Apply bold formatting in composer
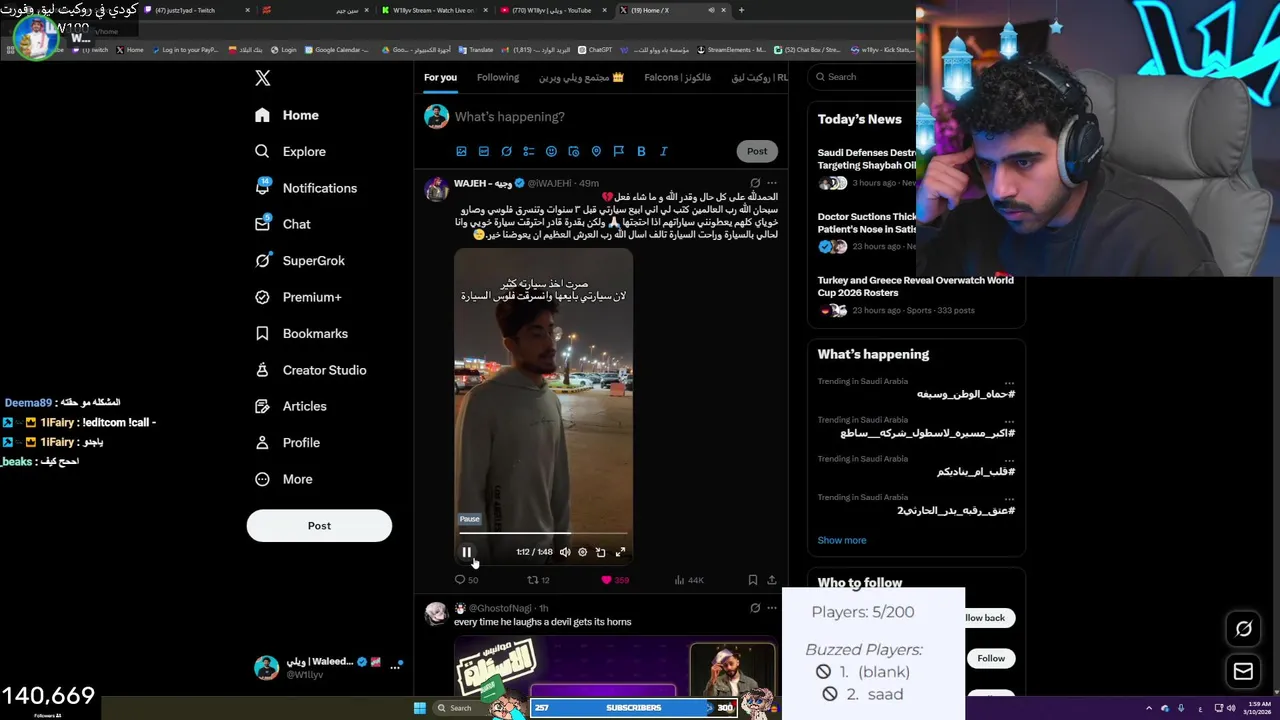The width and height of the screenshot is (1280, 720). 641,151
